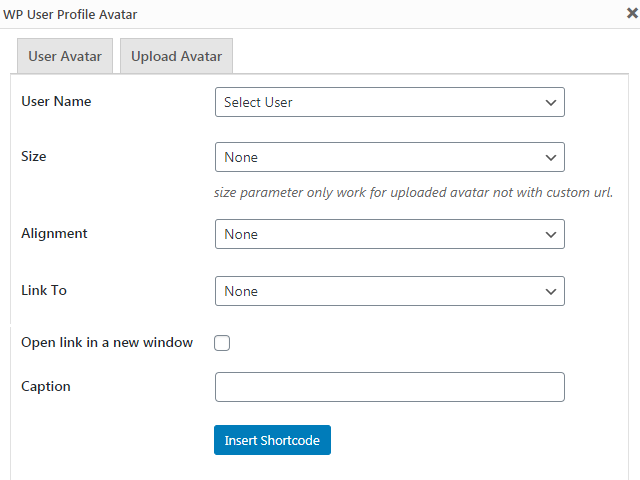This screenshot has width=640, height=480.
Task: Switch to the Upload Avatar tab
Action: 176,56
